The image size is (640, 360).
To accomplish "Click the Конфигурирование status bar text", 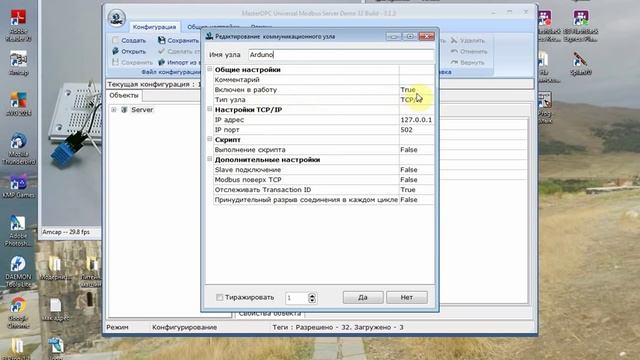I will 184,327.
